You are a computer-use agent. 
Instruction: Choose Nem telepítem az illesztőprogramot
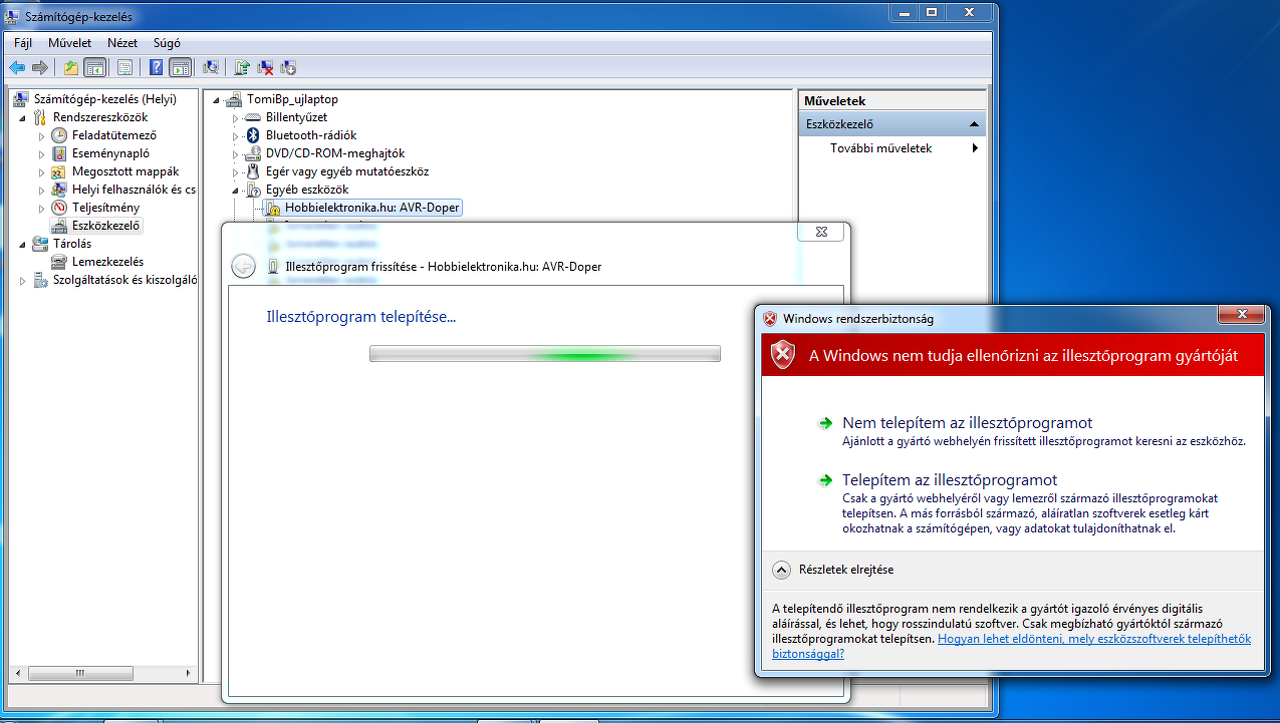click(x=967, y=423)
